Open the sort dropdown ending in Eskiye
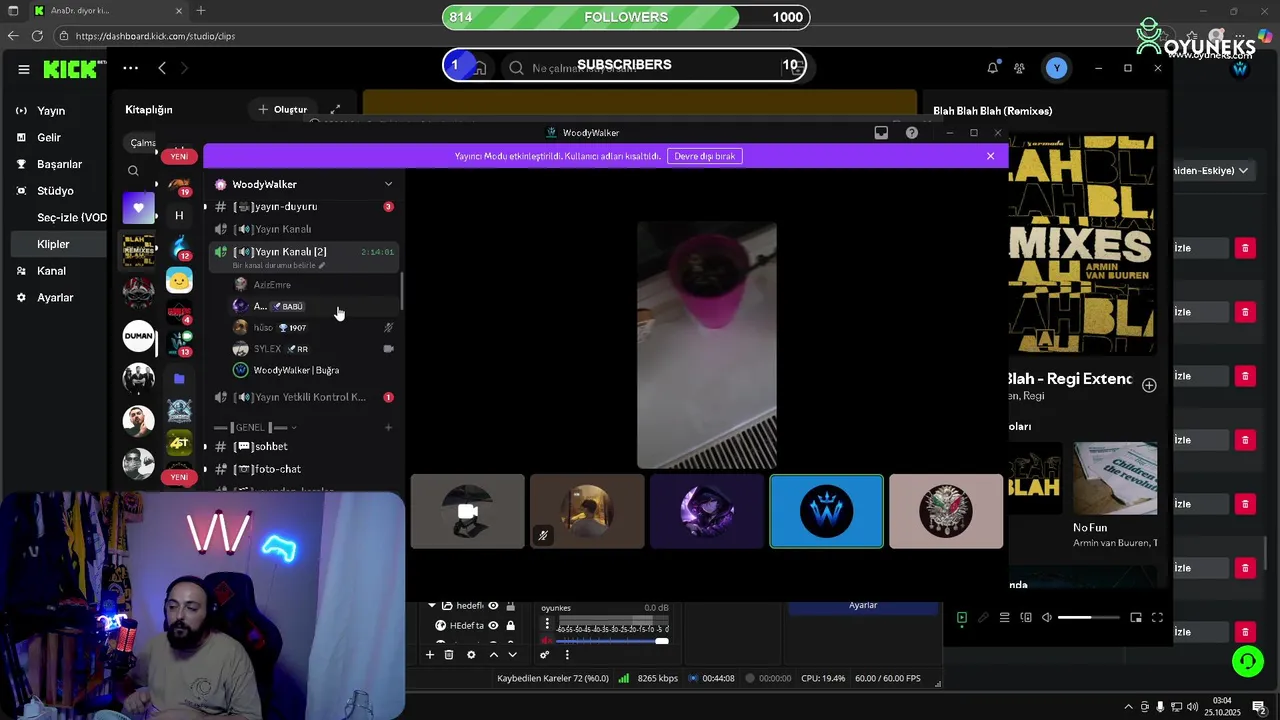Screen dimensions: 1280x720 point(1213,171)
